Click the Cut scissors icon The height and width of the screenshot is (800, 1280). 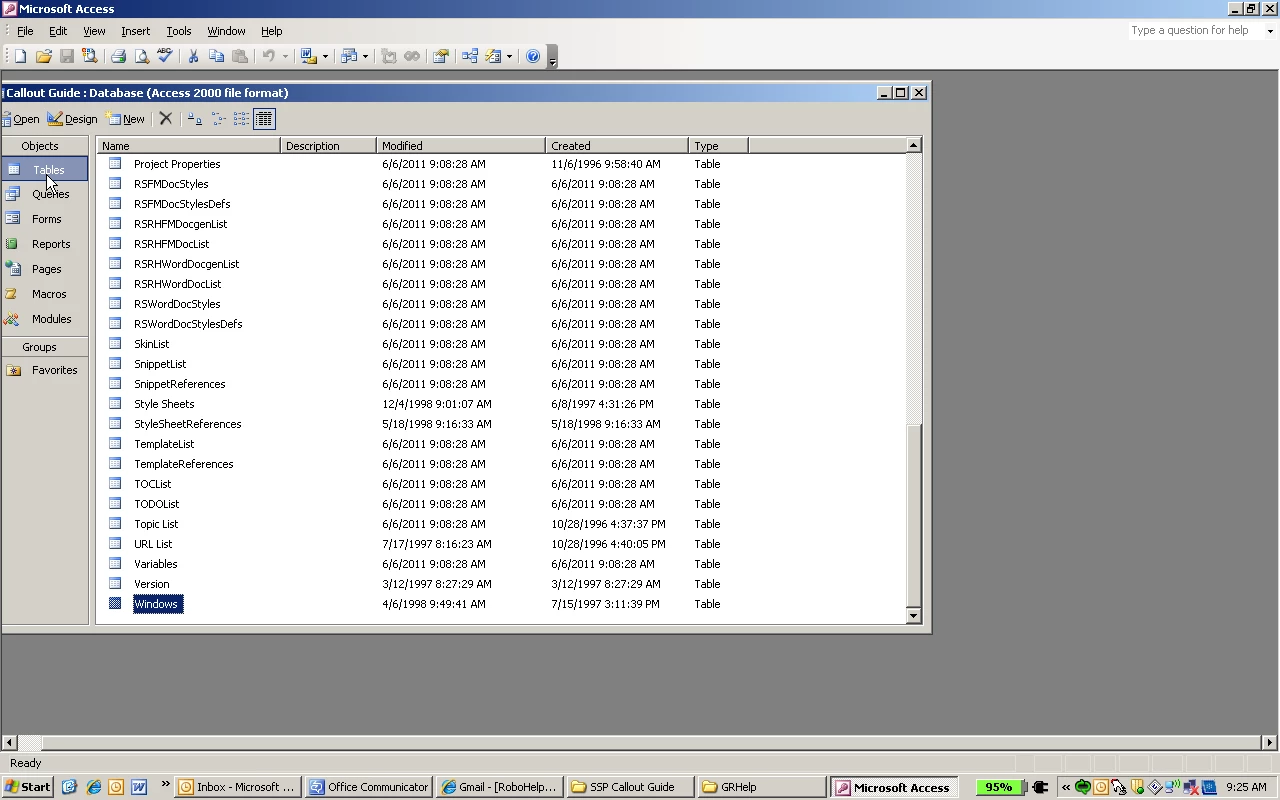click(x=193, y=57)
